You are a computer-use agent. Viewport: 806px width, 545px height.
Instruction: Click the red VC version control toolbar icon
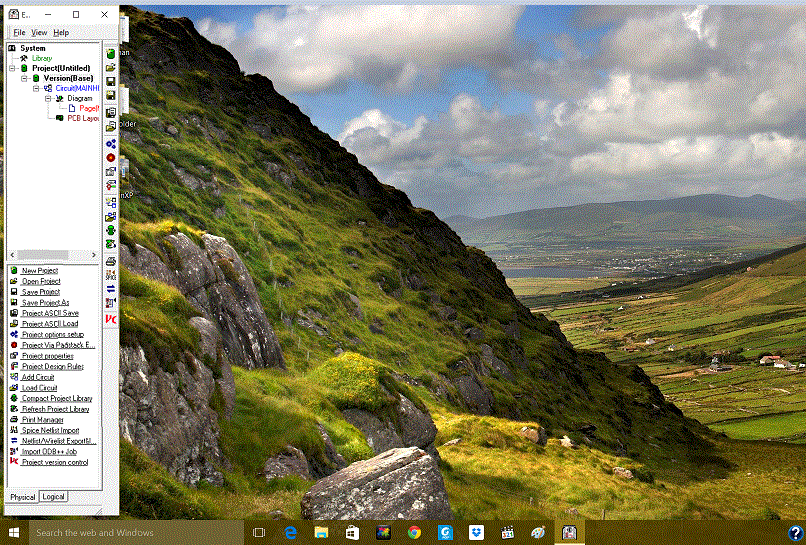click(x=111, y=319)
